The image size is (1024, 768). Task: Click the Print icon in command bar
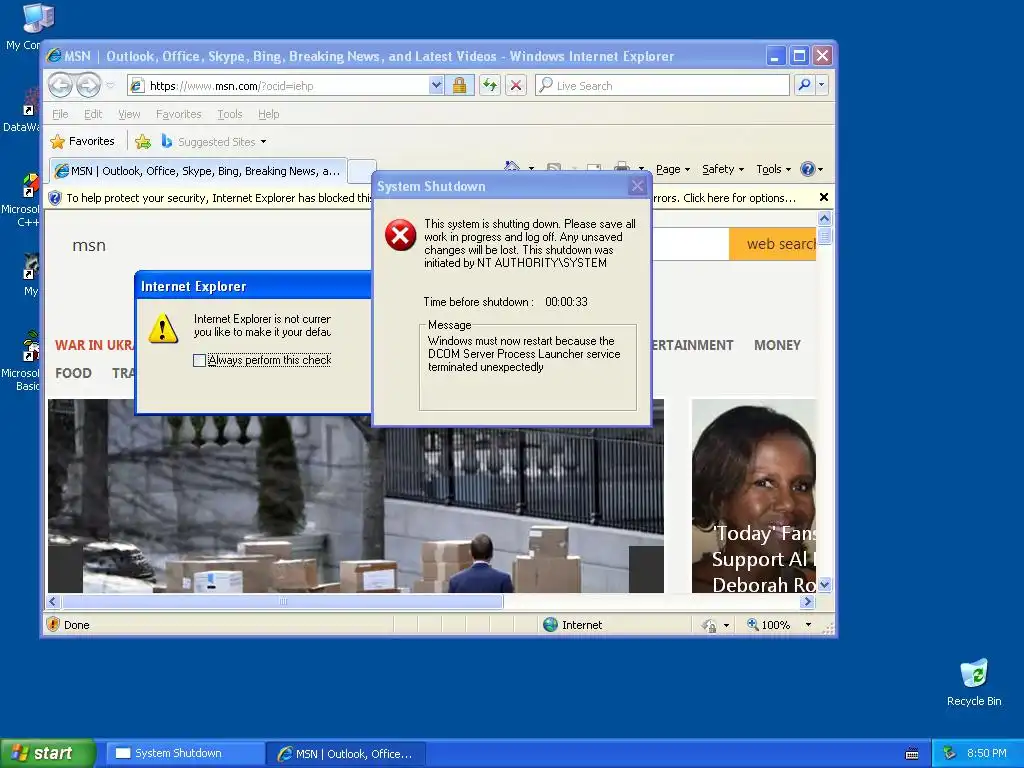pyautogui.click(x=622, y=166)
